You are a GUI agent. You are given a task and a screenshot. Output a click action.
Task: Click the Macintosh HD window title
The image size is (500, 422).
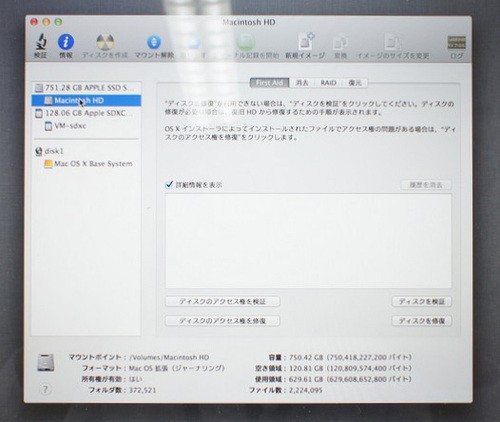pyautogui.click(x=249, y=22)
